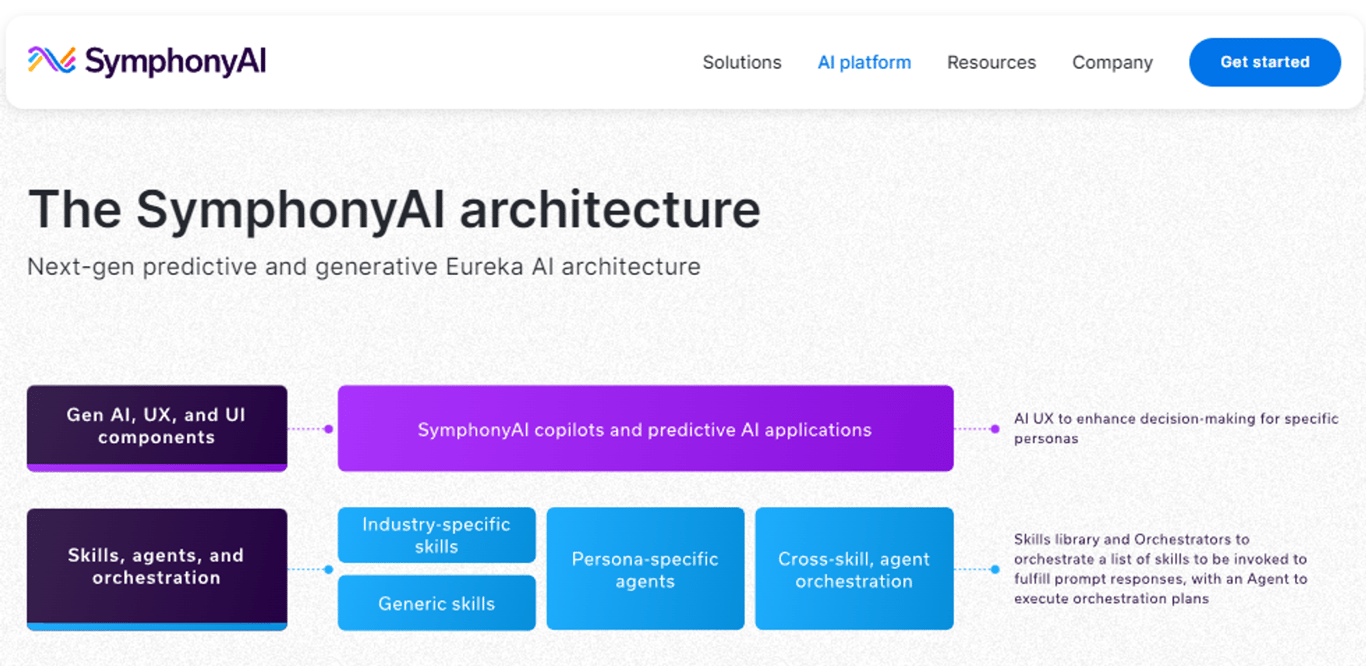This screenshot has width=1366, height=666.
Task: Select the Skills, agents, and orchestration box
Action: coord(157,569)
